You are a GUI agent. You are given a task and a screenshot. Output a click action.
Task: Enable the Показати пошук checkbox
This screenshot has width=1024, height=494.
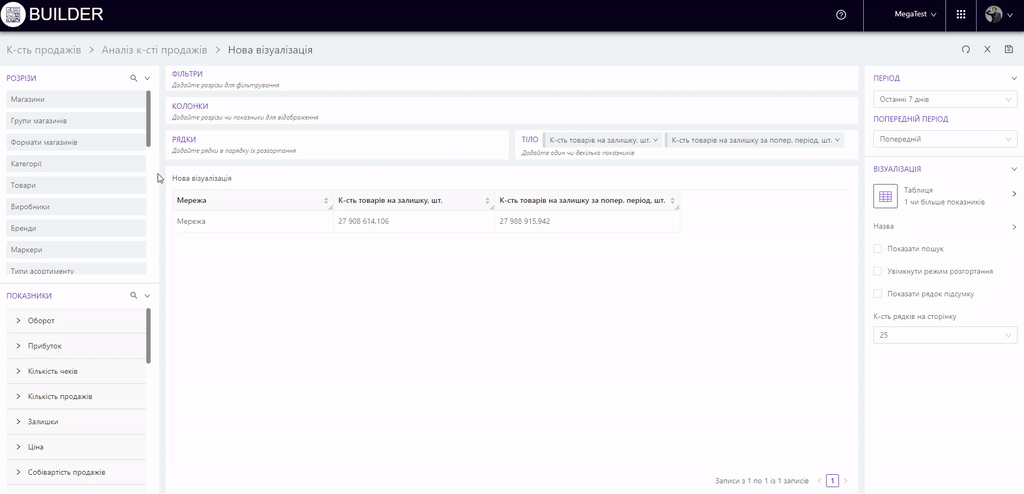(x=878, y=249)
